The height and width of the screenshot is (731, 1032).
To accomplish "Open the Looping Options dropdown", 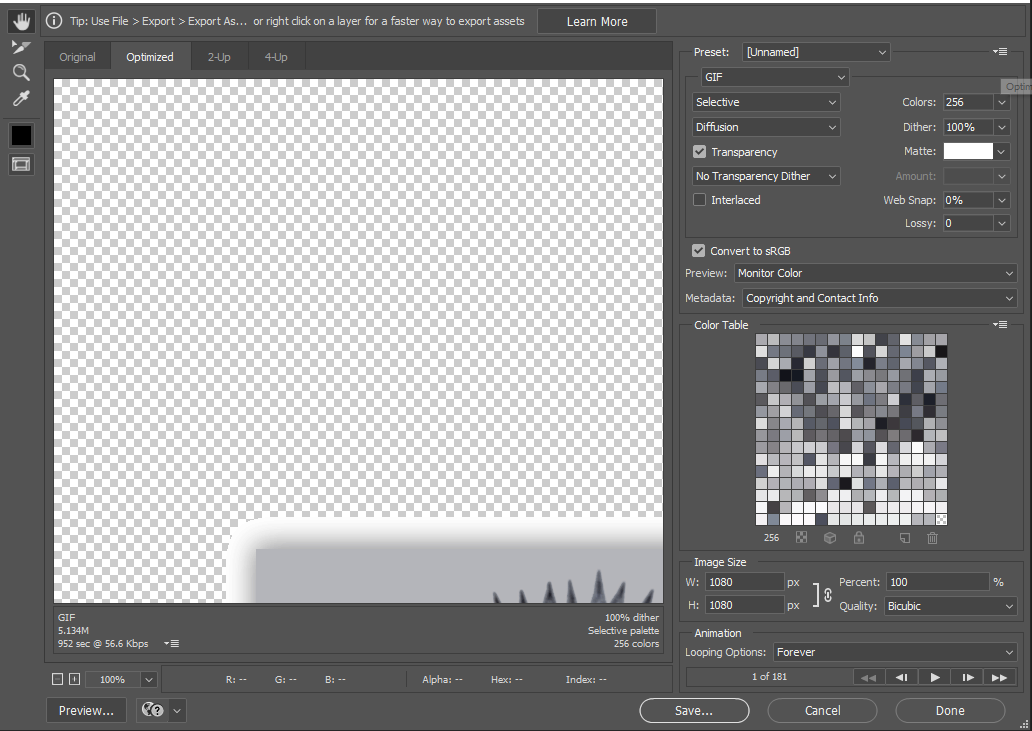I will click(895, 651).
